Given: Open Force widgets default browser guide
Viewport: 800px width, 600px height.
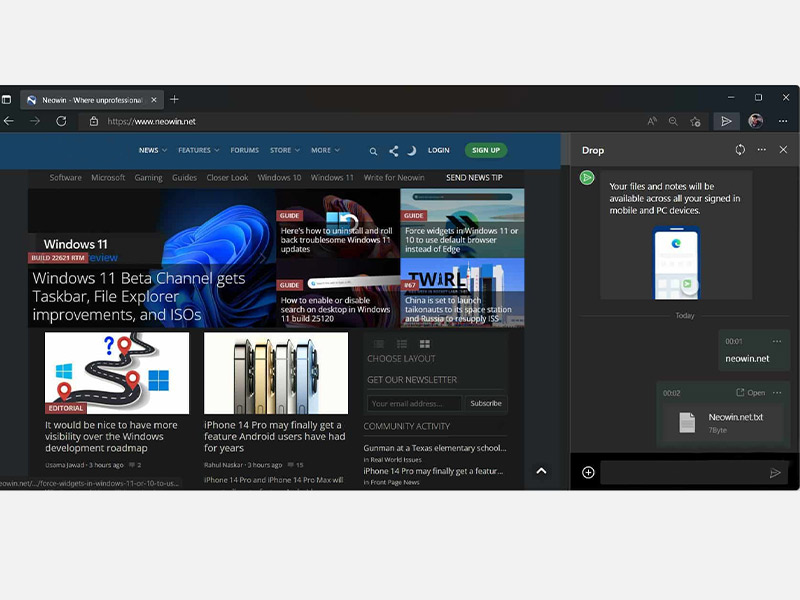Looking at the screenshot, I should pyautogui.click(x=462, y=240).
